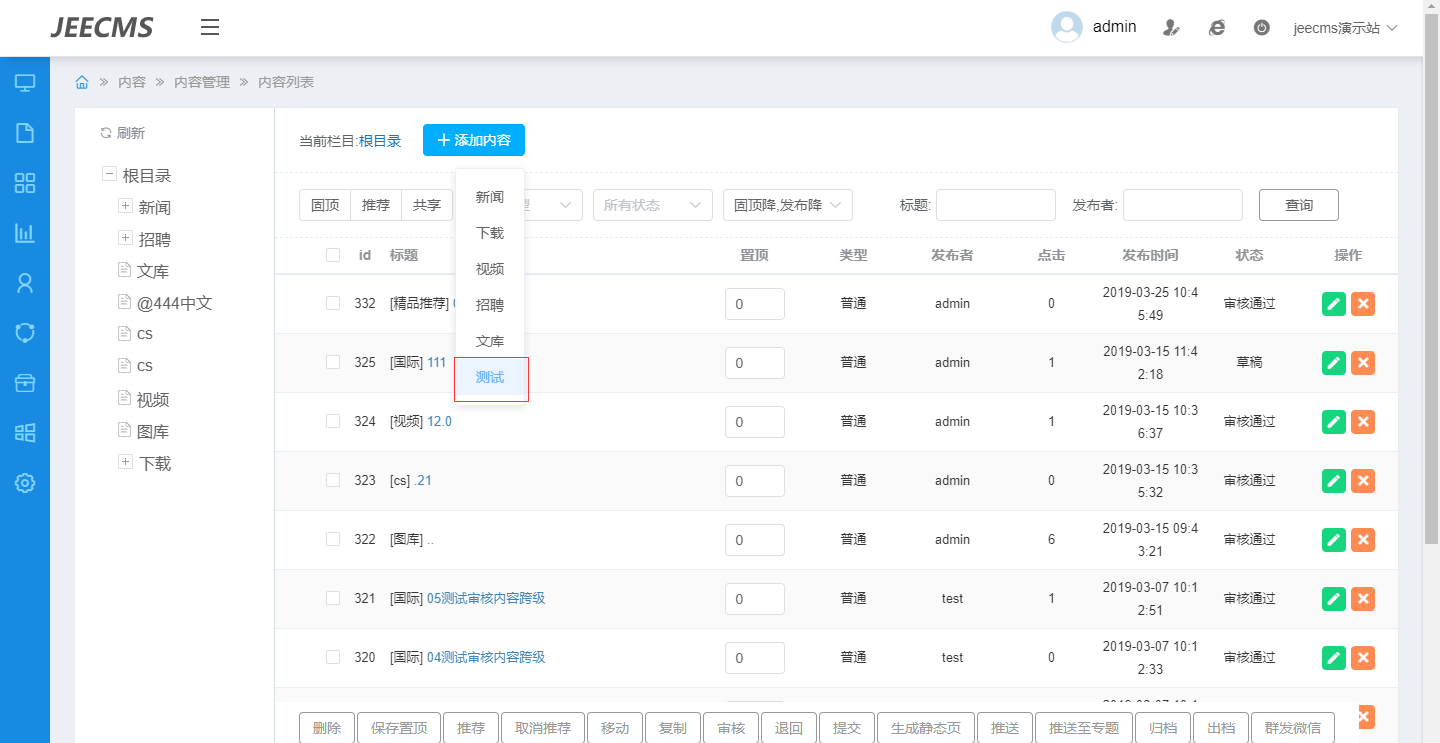The width and height of the screenshot is (1440, 743).
Task: Open the monitor dashboard icon in sidebar
Action: [25, 83]
